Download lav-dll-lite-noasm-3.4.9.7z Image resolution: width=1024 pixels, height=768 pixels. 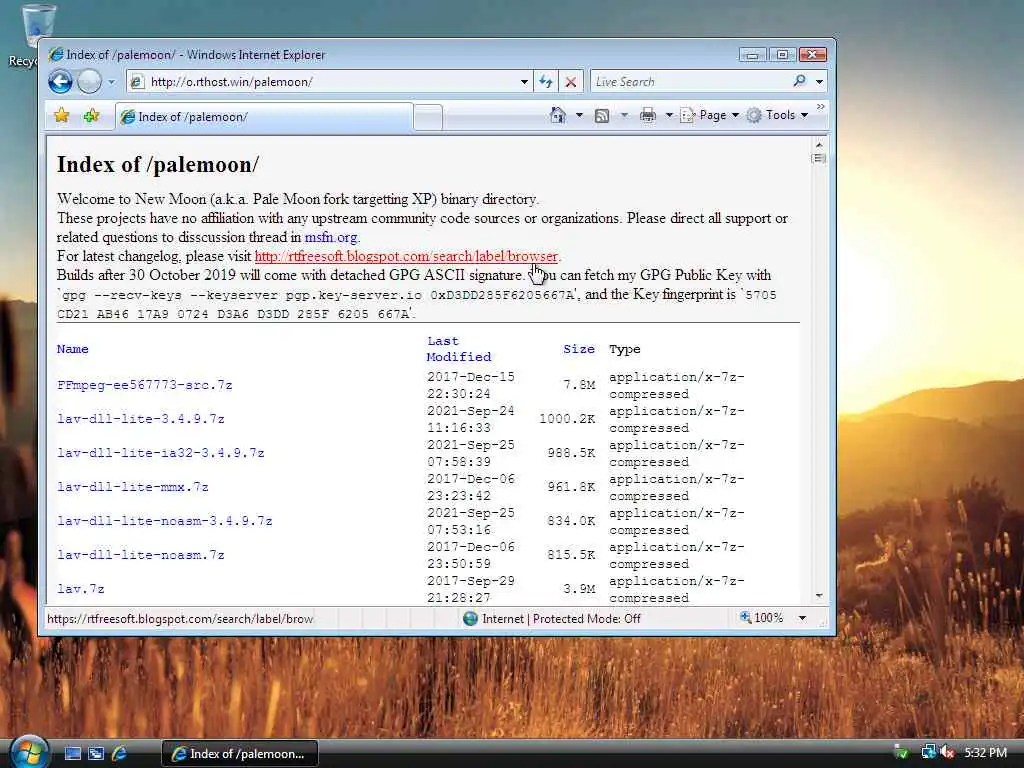click(165, 521)
